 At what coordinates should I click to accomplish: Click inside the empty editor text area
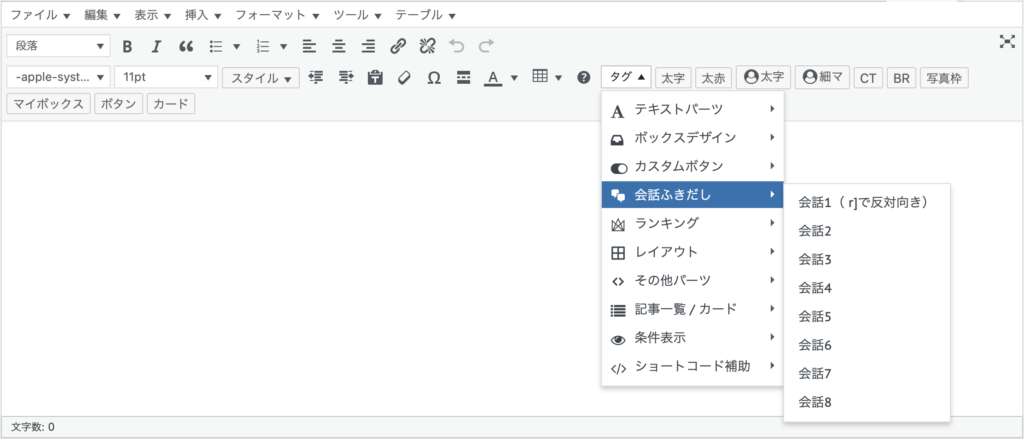coord(300,268)
